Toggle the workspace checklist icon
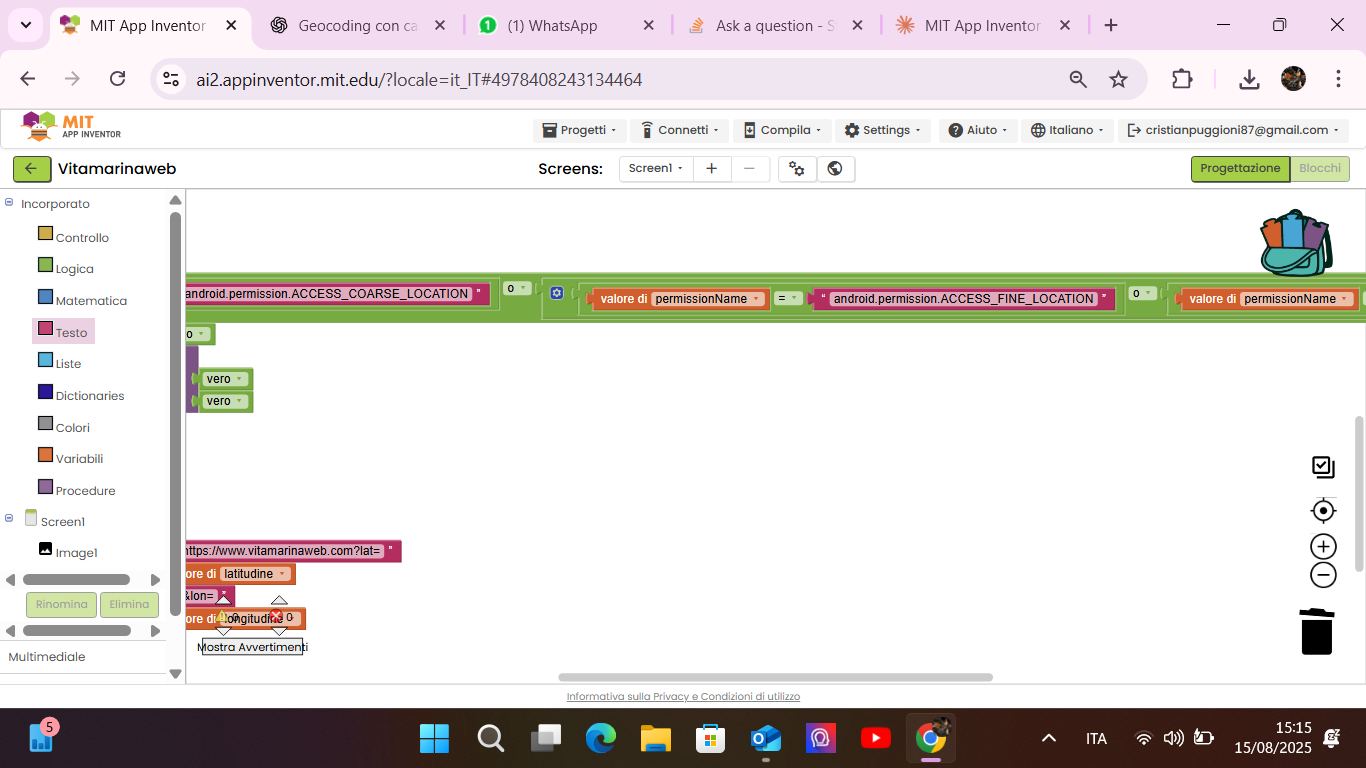 coord(1323,467)
